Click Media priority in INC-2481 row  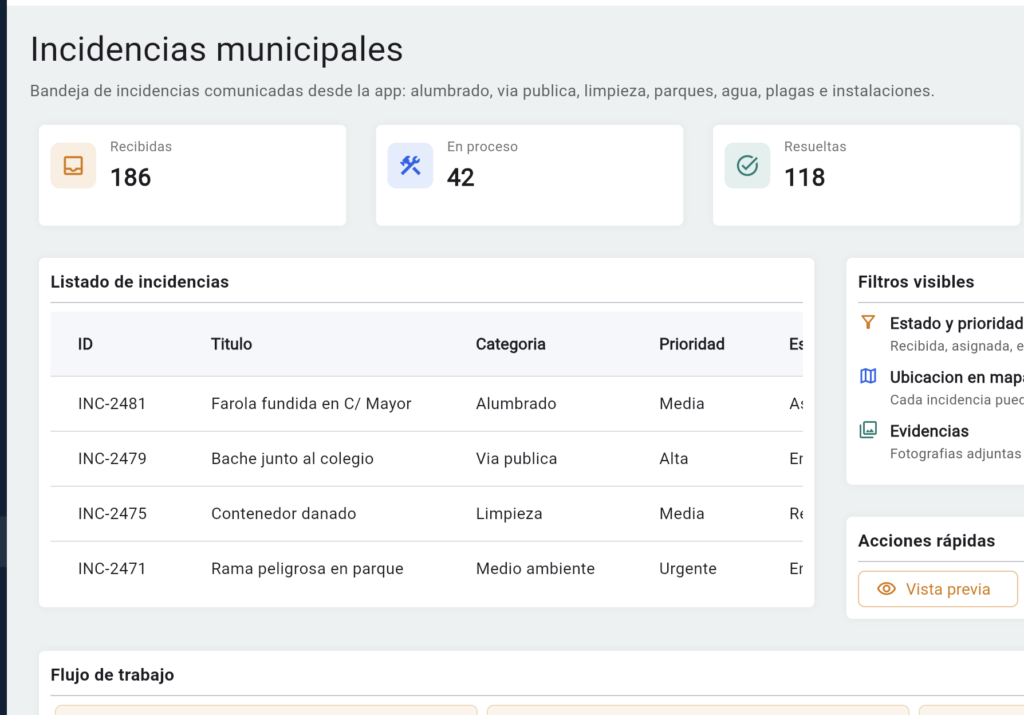[x=681, y=404]
